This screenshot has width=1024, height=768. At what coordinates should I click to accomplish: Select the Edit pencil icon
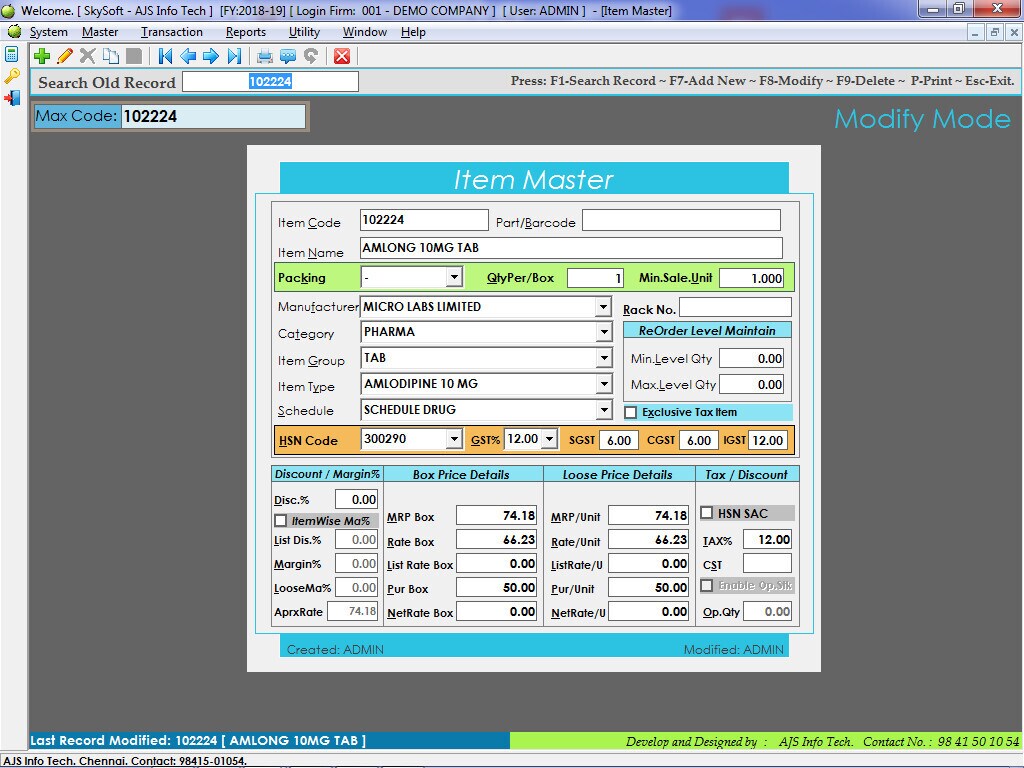[65, 57]
